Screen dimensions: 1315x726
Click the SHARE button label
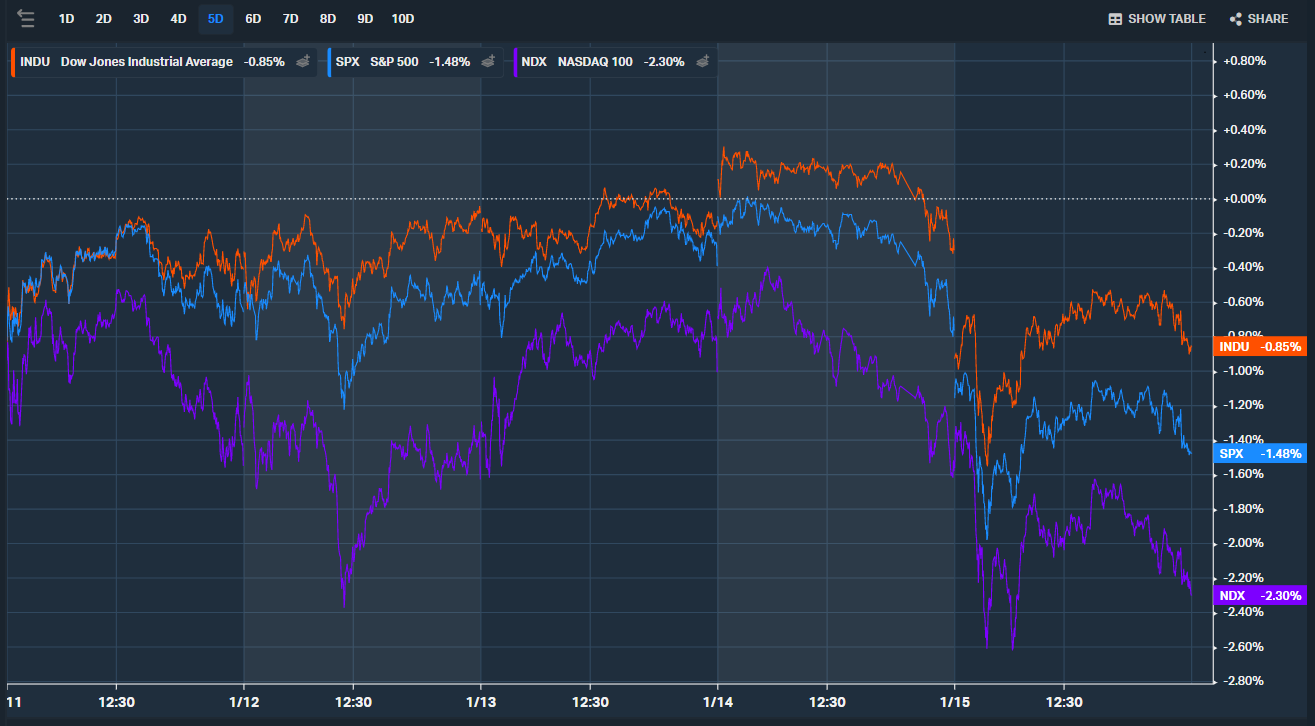tap(1268, 19)
